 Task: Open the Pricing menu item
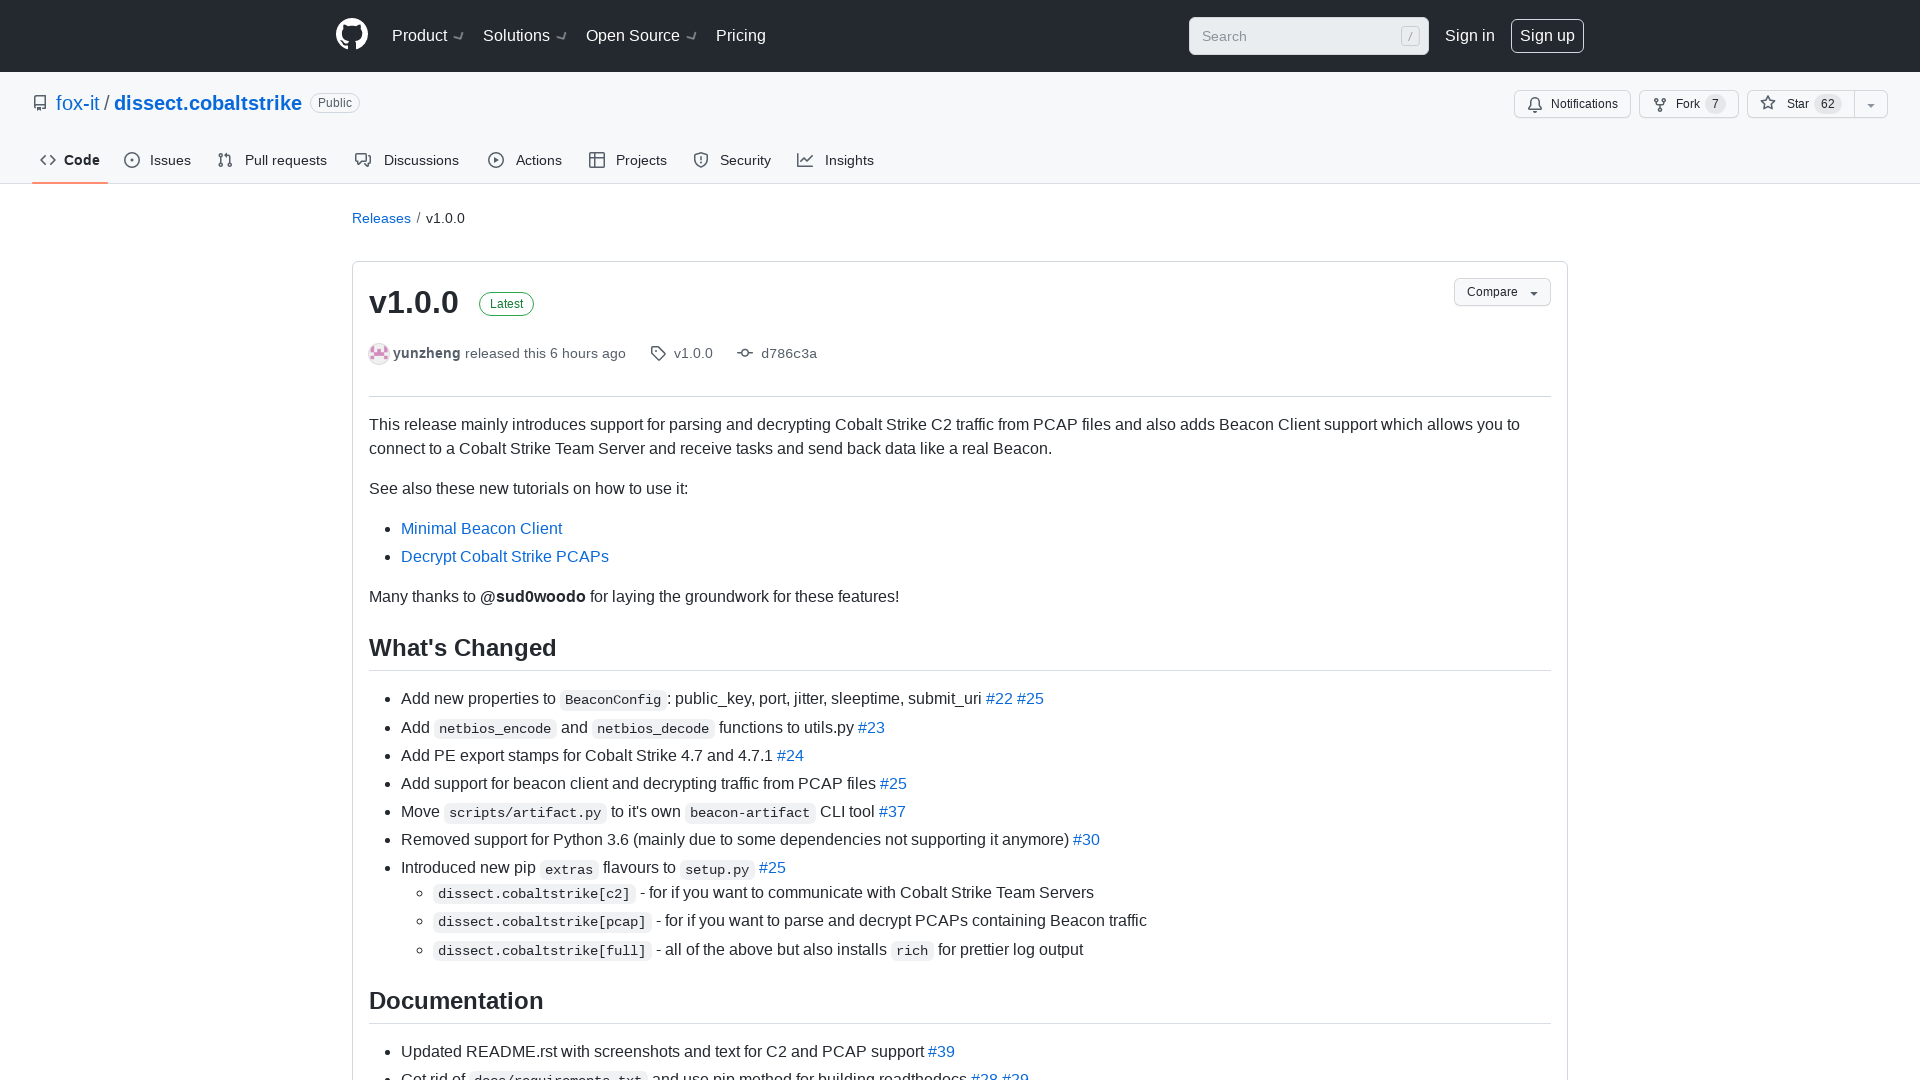click(740, 35)
